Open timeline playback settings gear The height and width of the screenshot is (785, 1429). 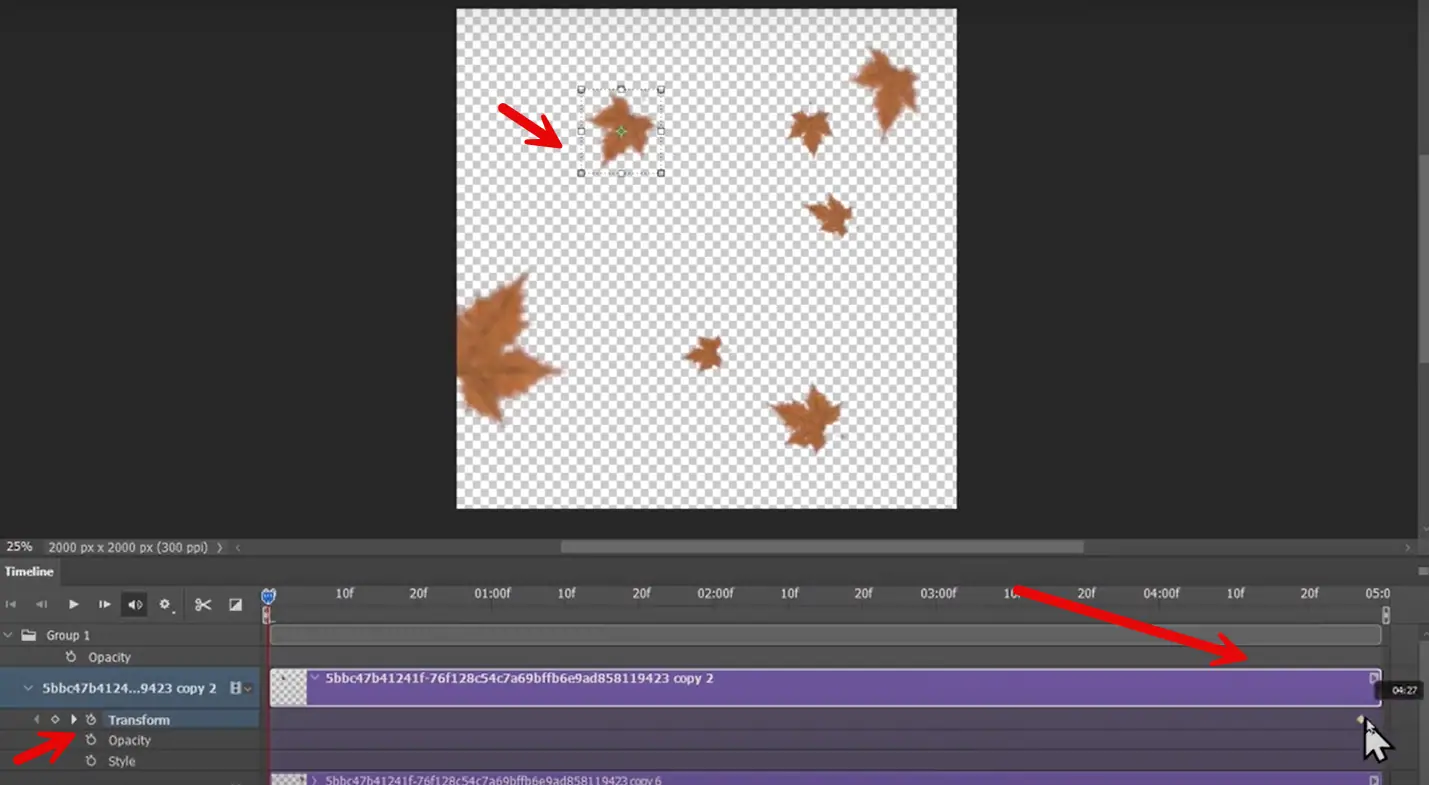pyautogui.click(x=166, y=605)
